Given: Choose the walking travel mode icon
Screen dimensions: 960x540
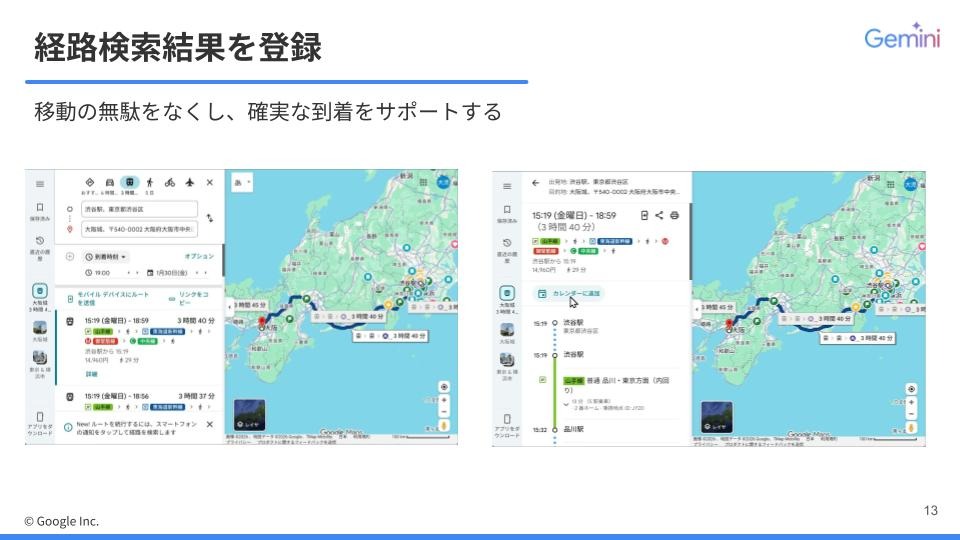Looking at the screenshot, I should [150, 182].
